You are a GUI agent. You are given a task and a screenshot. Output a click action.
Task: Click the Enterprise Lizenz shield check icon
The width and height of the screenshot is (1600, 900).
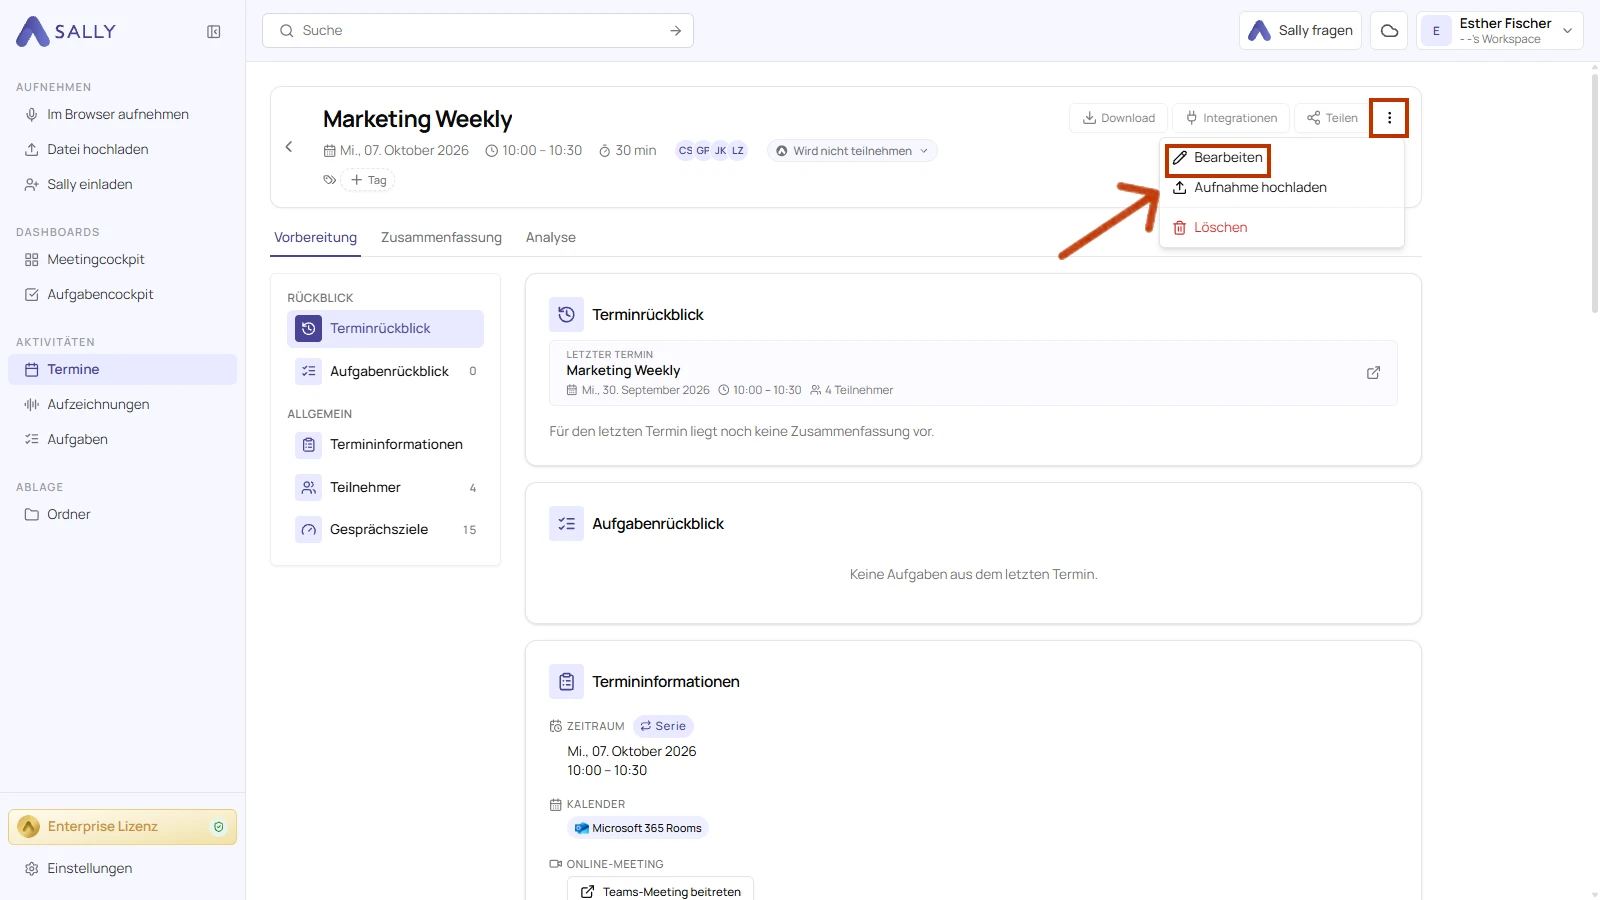219,827
